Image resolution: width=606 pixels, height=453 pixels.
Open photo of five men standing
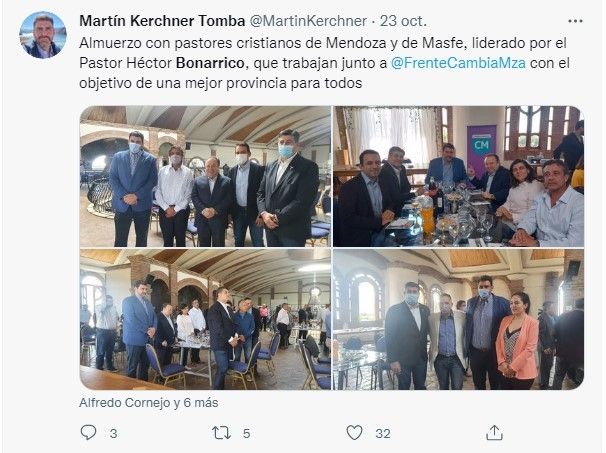coord(205,176)
